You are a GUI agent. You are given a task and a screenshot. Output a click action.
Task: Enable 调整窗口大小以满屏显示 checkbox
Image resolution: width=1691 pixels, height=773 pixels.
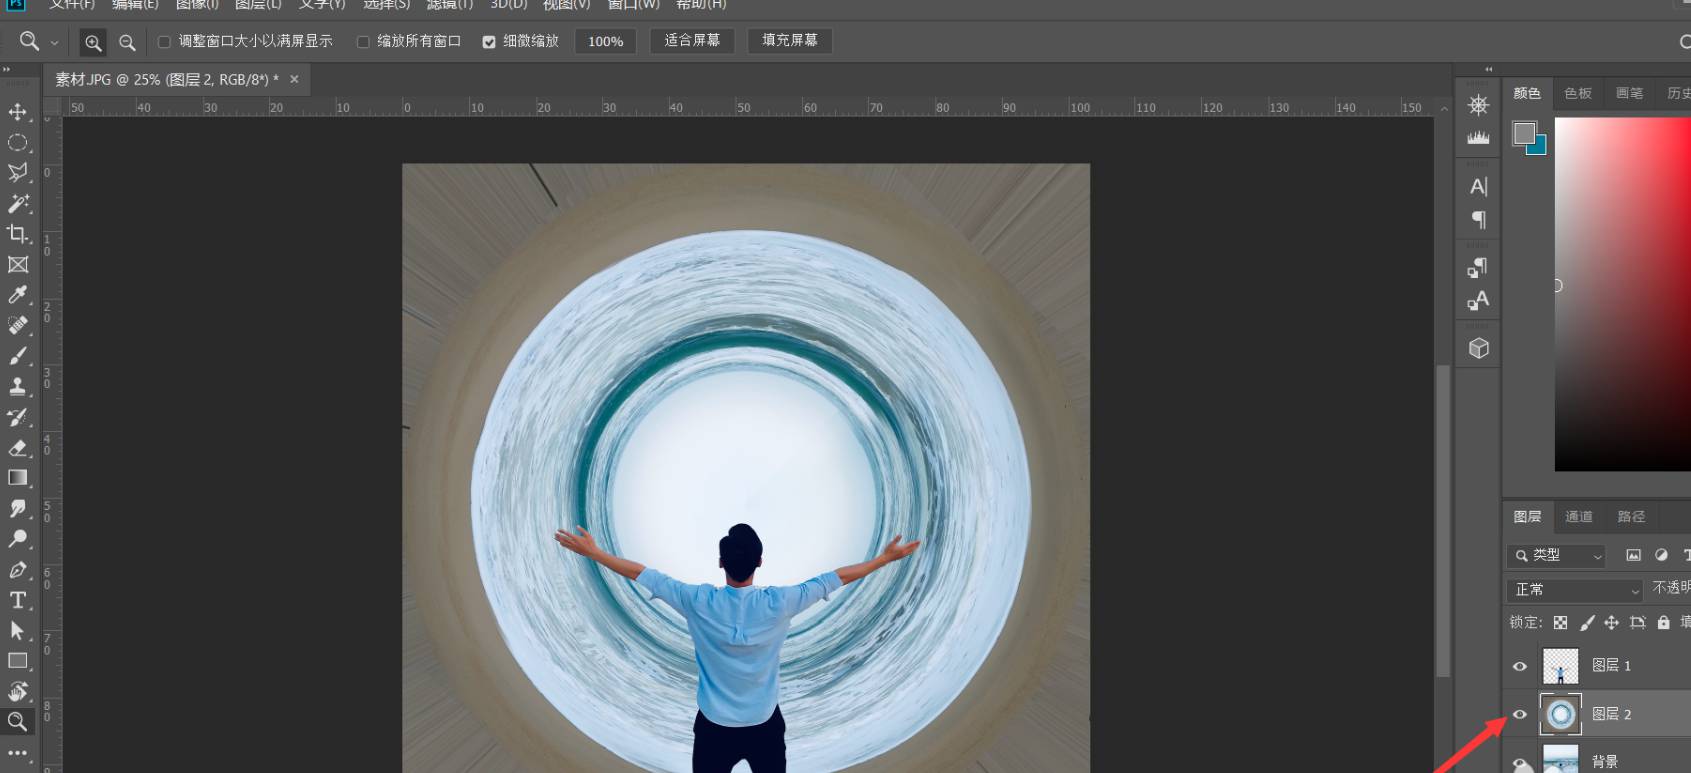(x=165, y=42)
